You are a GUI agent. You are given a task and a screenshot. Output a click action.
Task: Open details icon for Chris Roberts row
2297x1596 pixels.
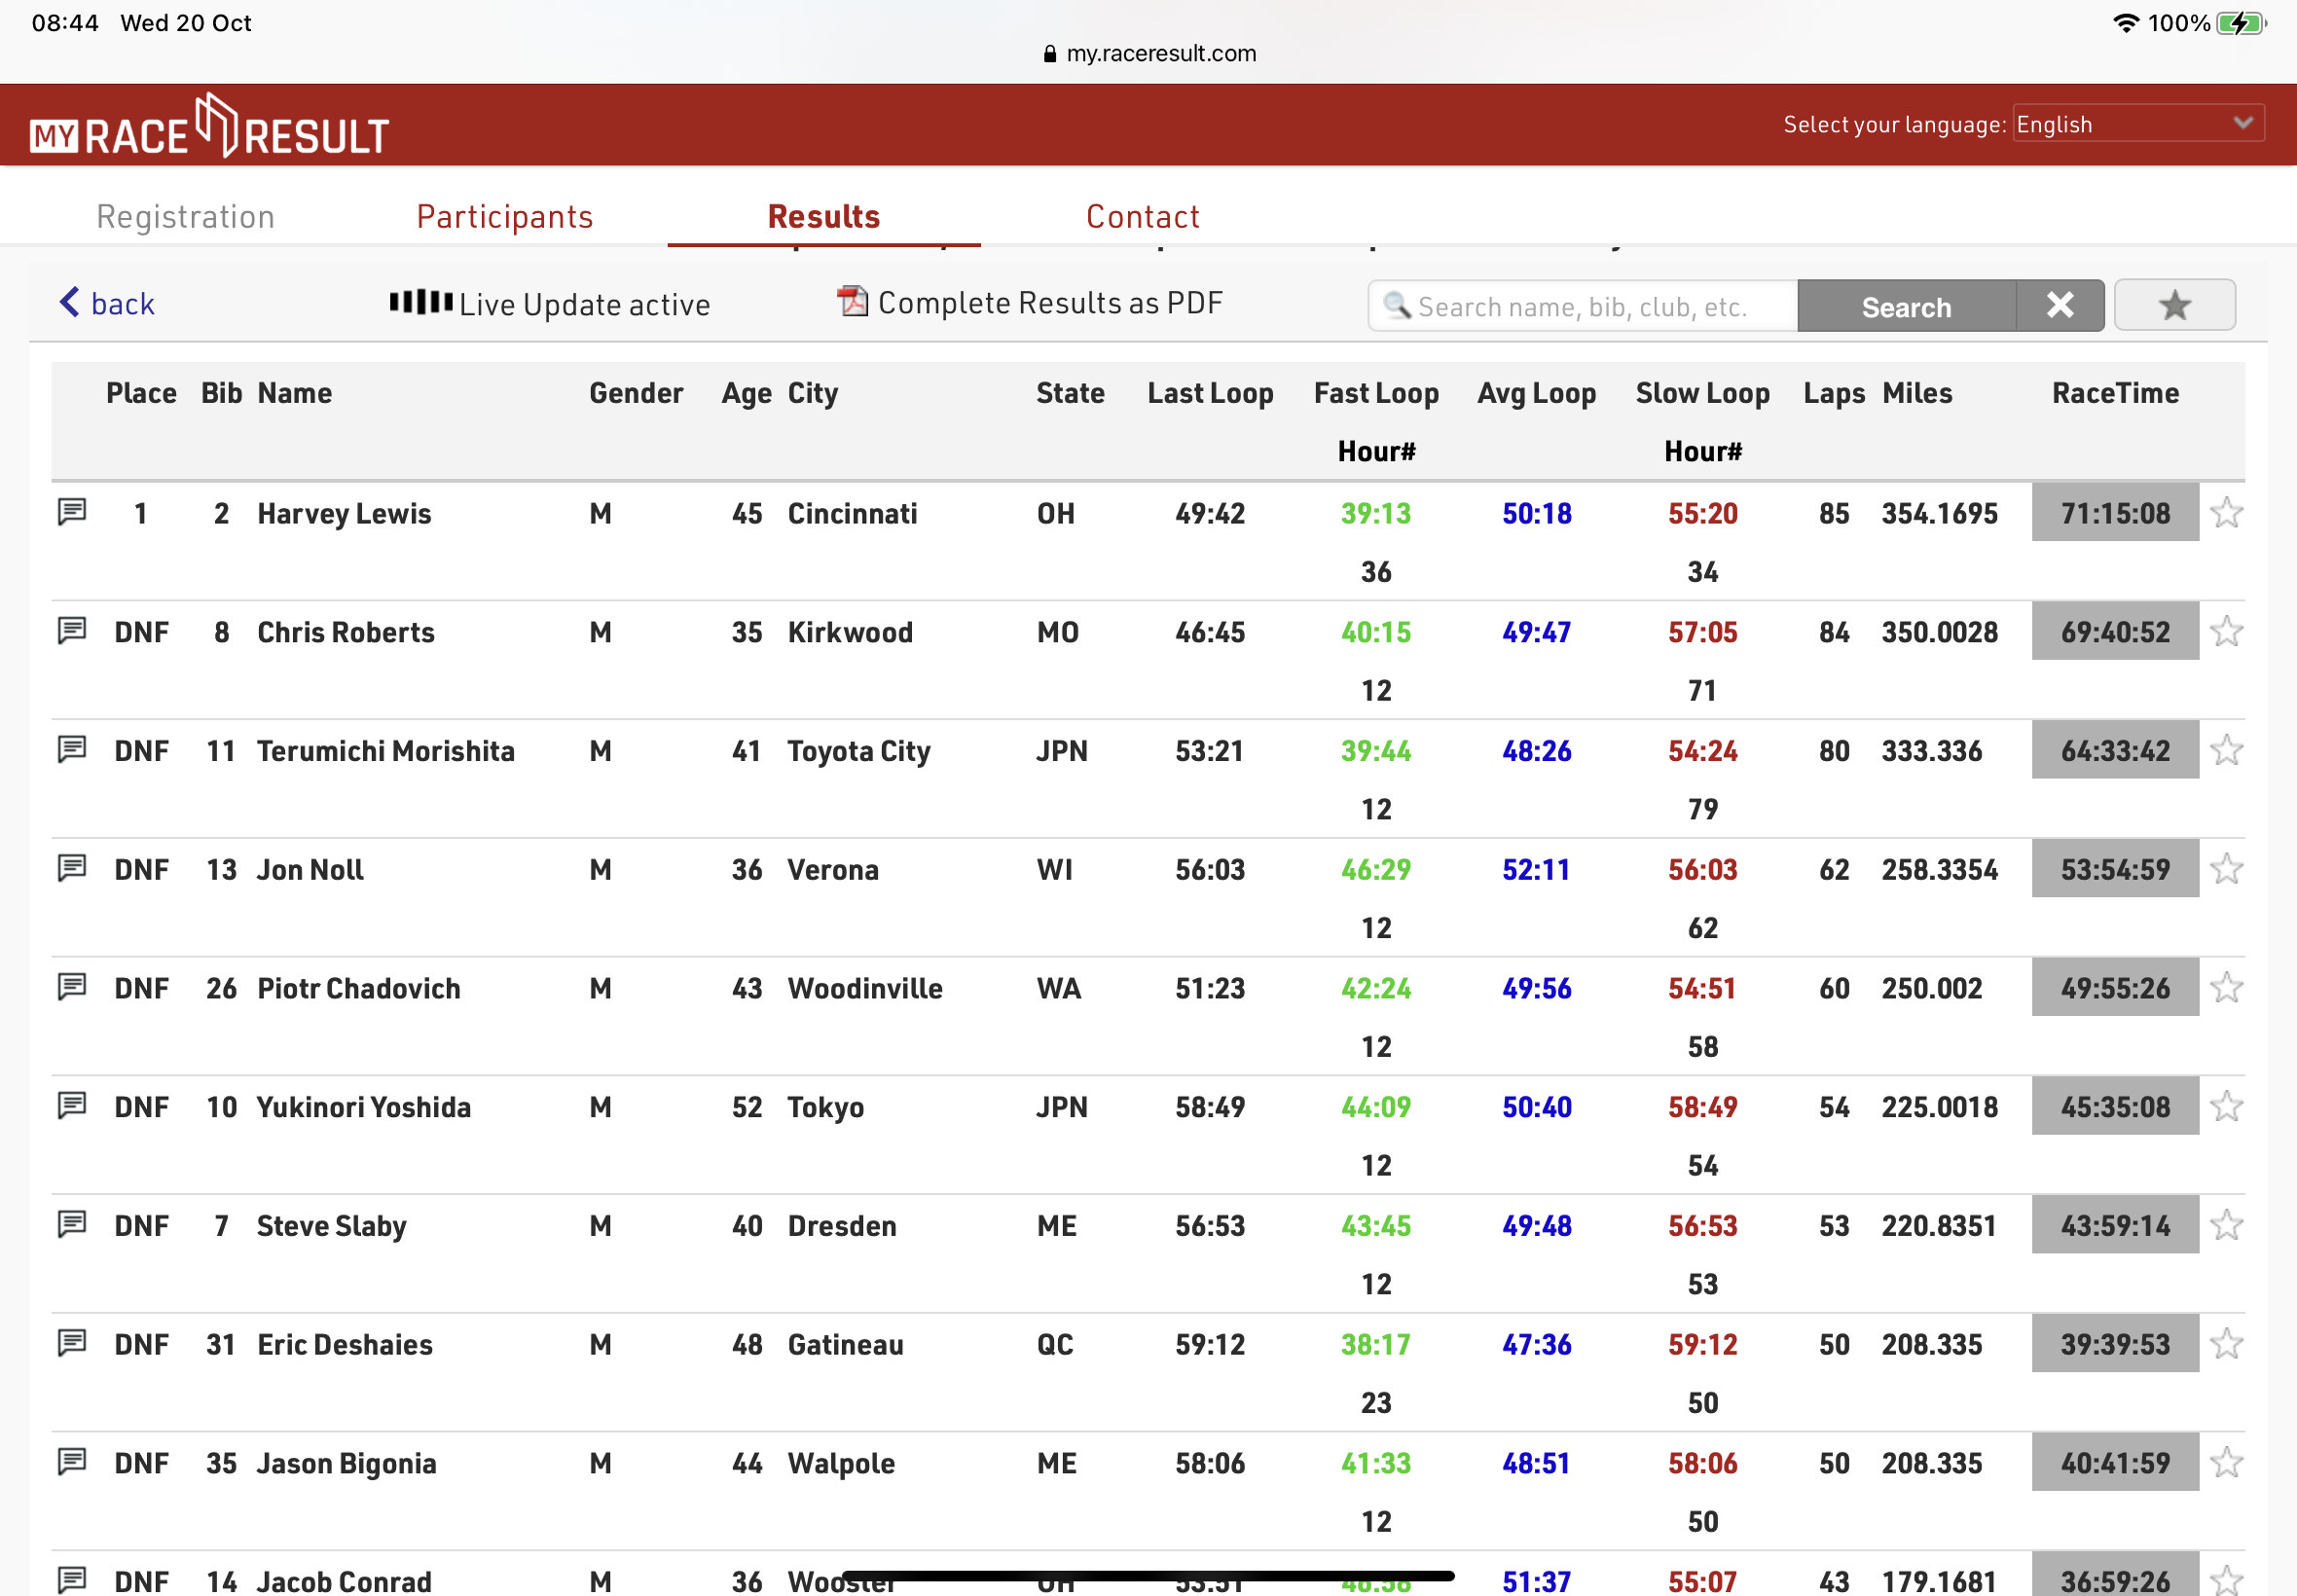click(x=72, y=631)
